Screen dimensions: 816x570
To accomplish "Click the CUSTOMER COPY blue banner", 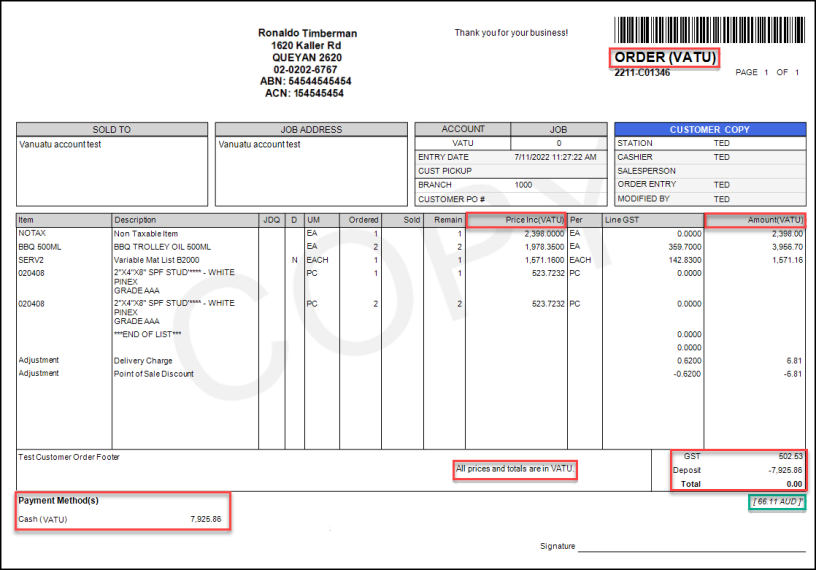I will coord(710,129).
